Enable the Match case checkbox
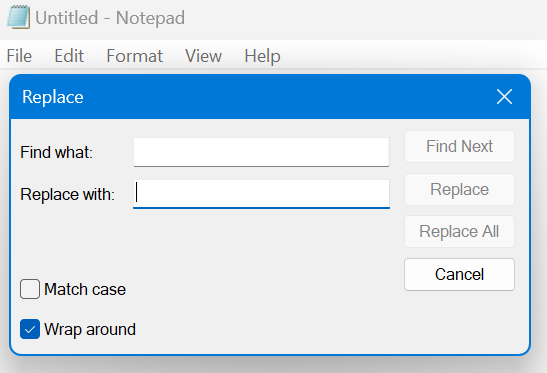547x373 pixels. tap(30, 289)
